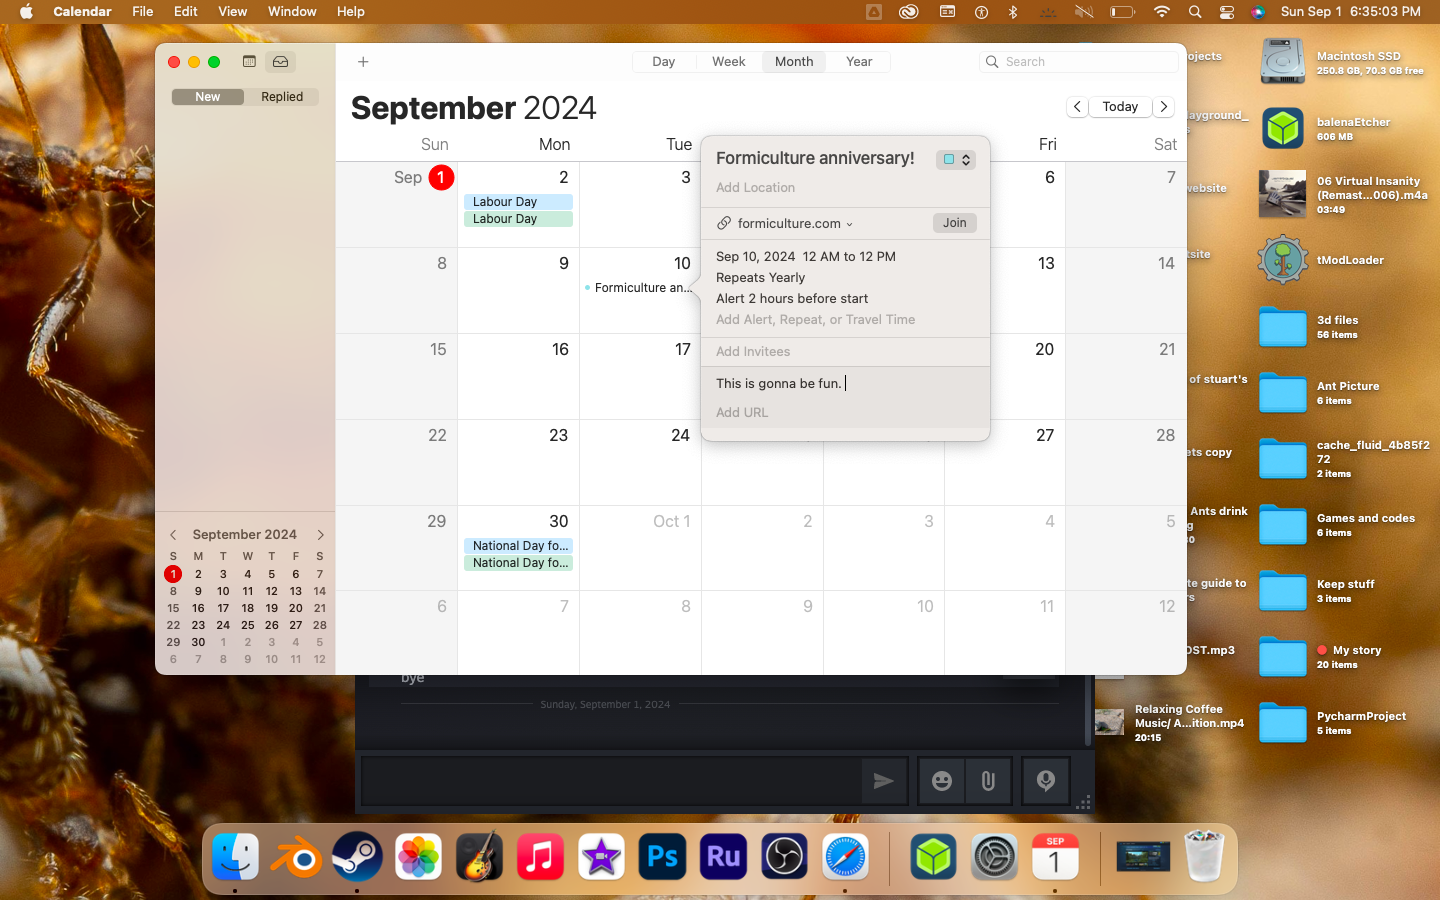Open the Edit menu
The width and height of the screenshot is (1440, 900).
coord(186,12)
